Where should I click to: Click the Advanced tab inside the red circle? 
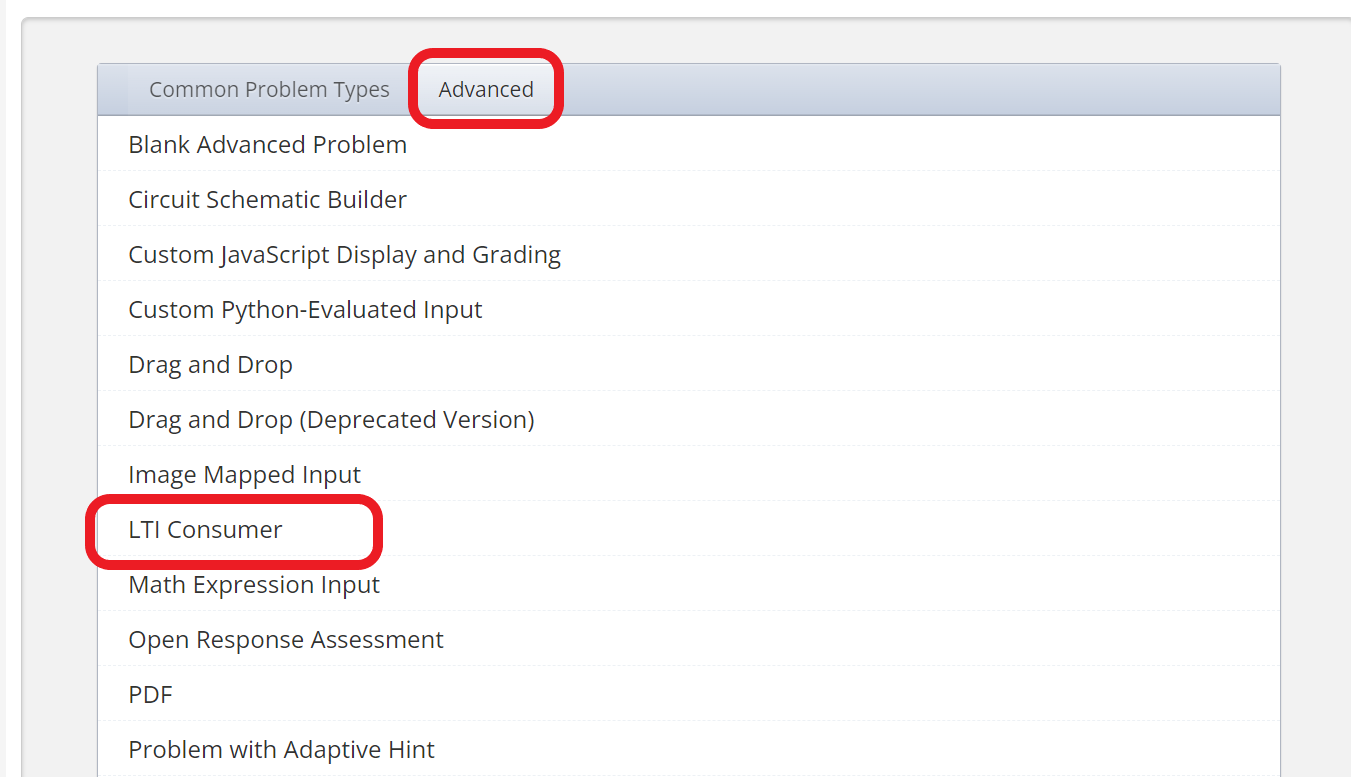click(x=486, y=89)
